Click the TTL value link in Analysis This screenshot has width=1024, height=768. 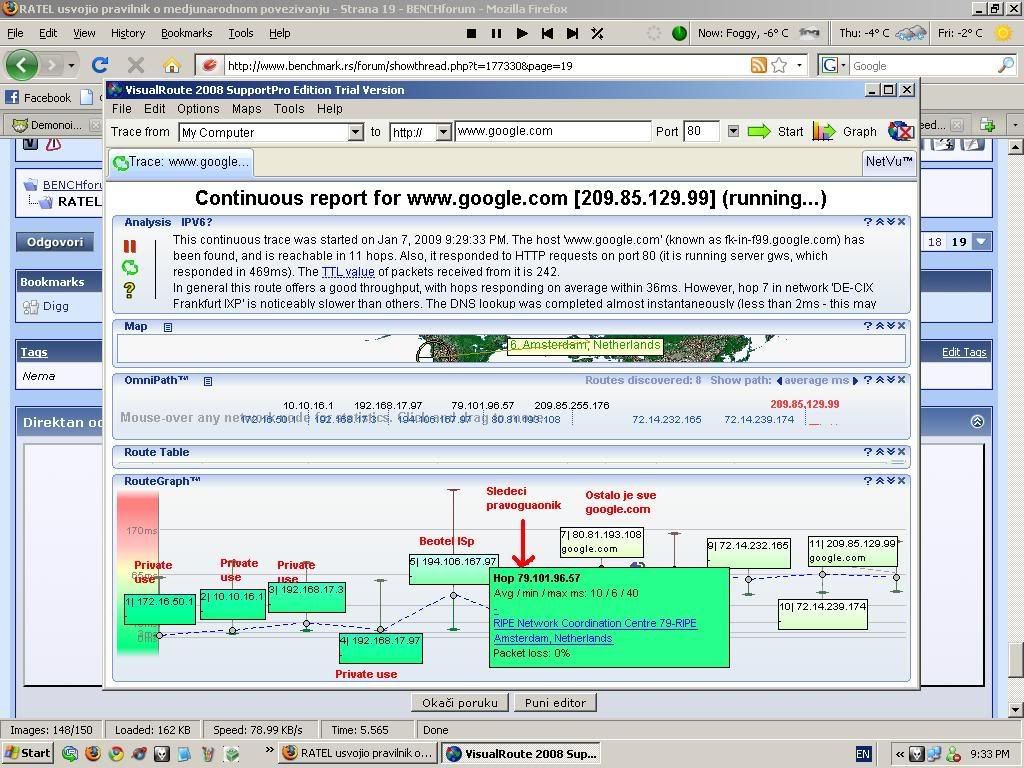click(x=348, y=272)
